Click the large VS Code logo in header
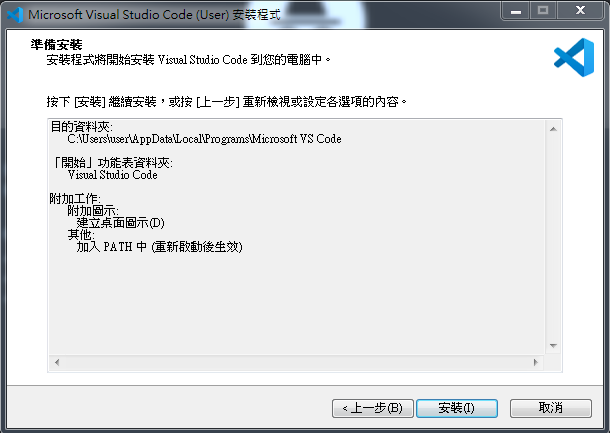610x433 pixels. click(574, 58)
